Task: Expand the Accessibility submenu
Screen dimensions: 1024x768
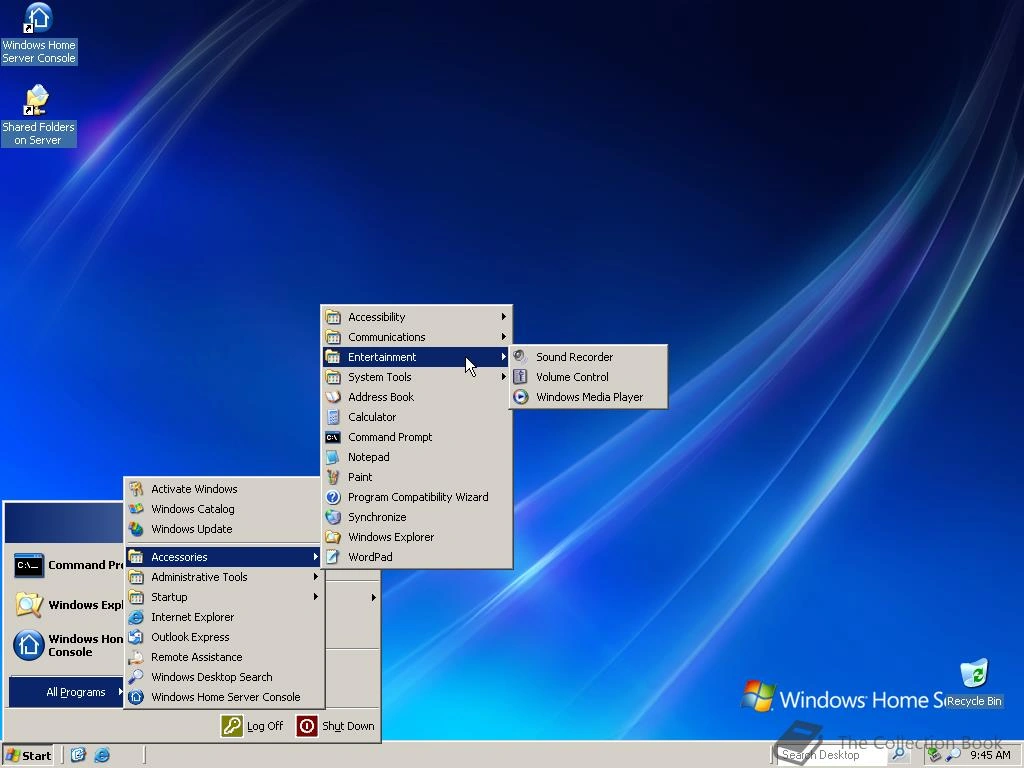Action: click(378, 317)
